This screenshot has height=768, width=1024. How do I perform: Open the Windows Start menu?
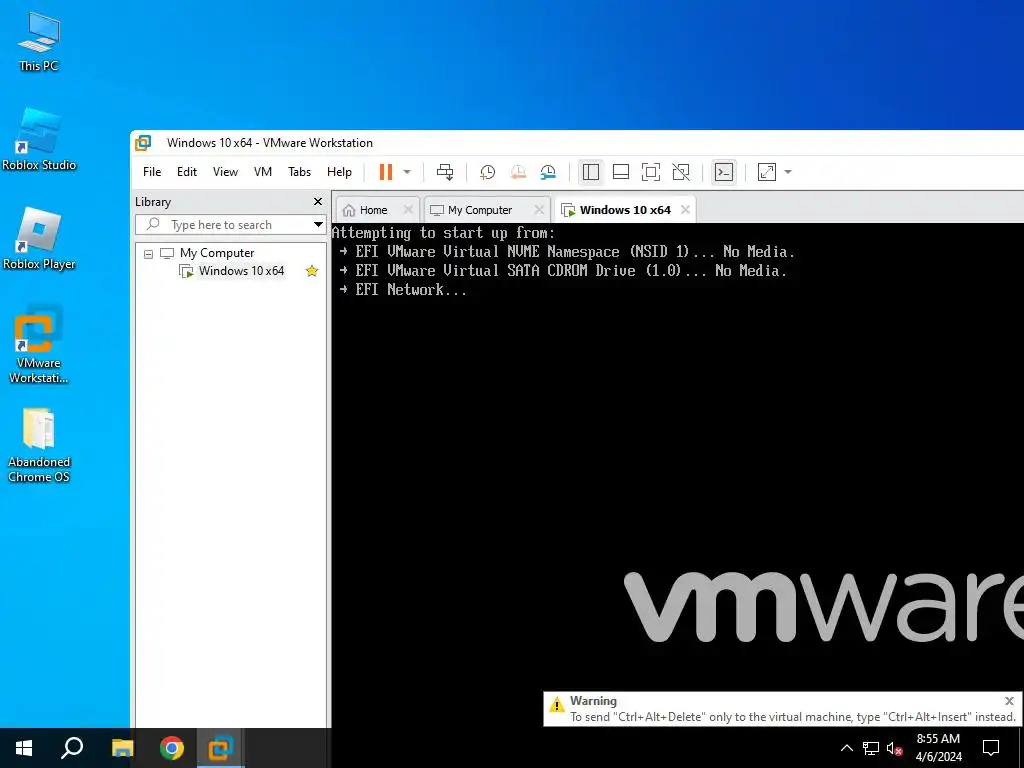click(x=24, y=748)
